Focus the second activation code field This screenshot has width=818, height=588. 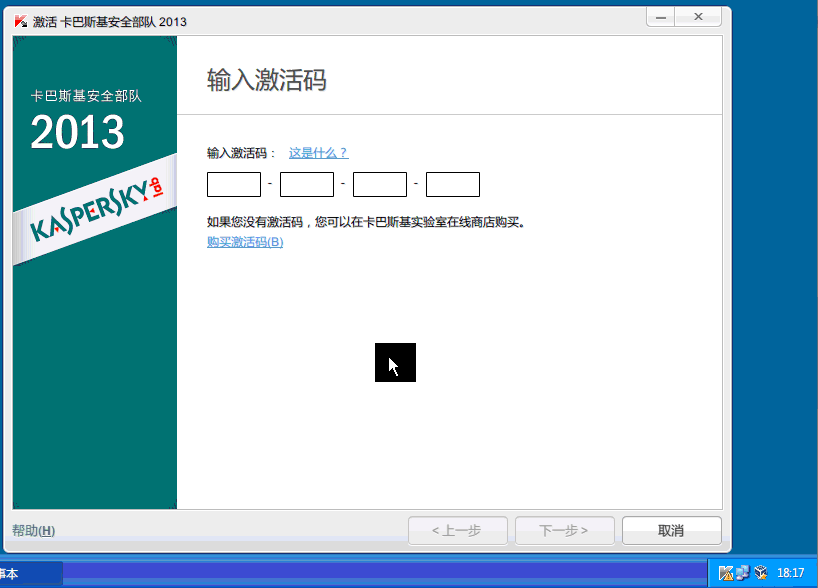point(307,185)
